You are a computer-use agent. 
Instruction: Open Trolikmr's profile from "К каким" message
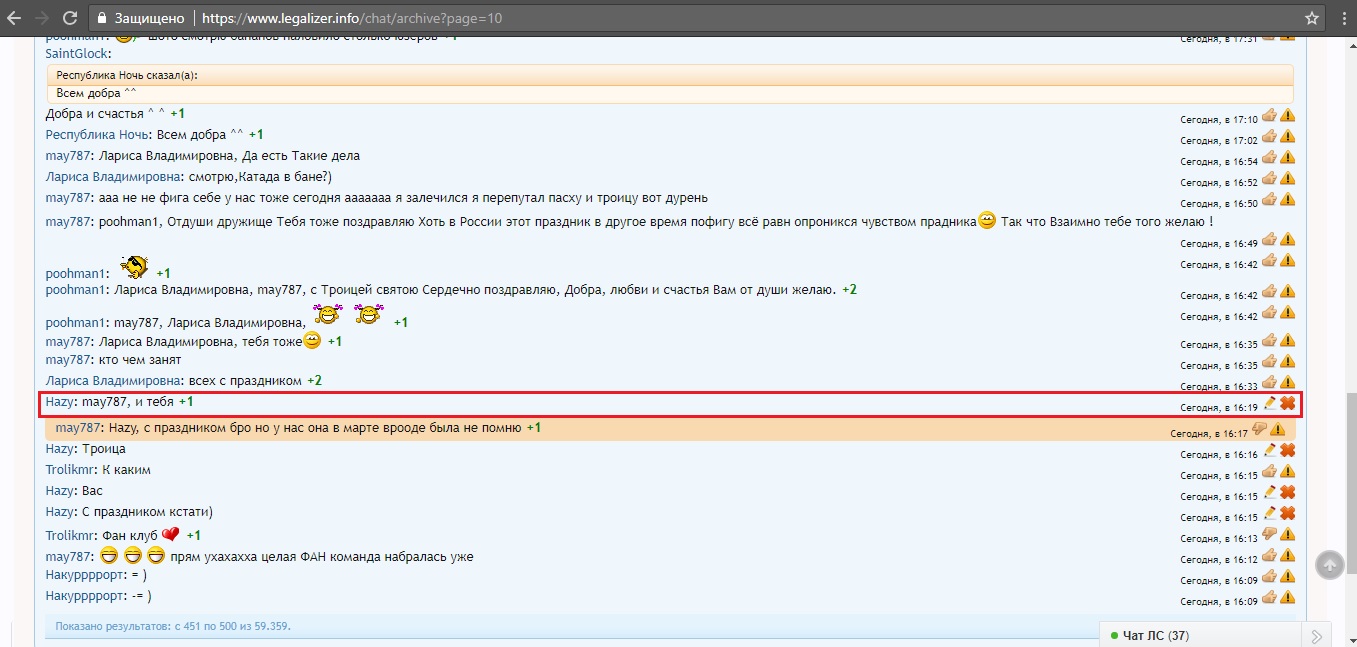71,470
